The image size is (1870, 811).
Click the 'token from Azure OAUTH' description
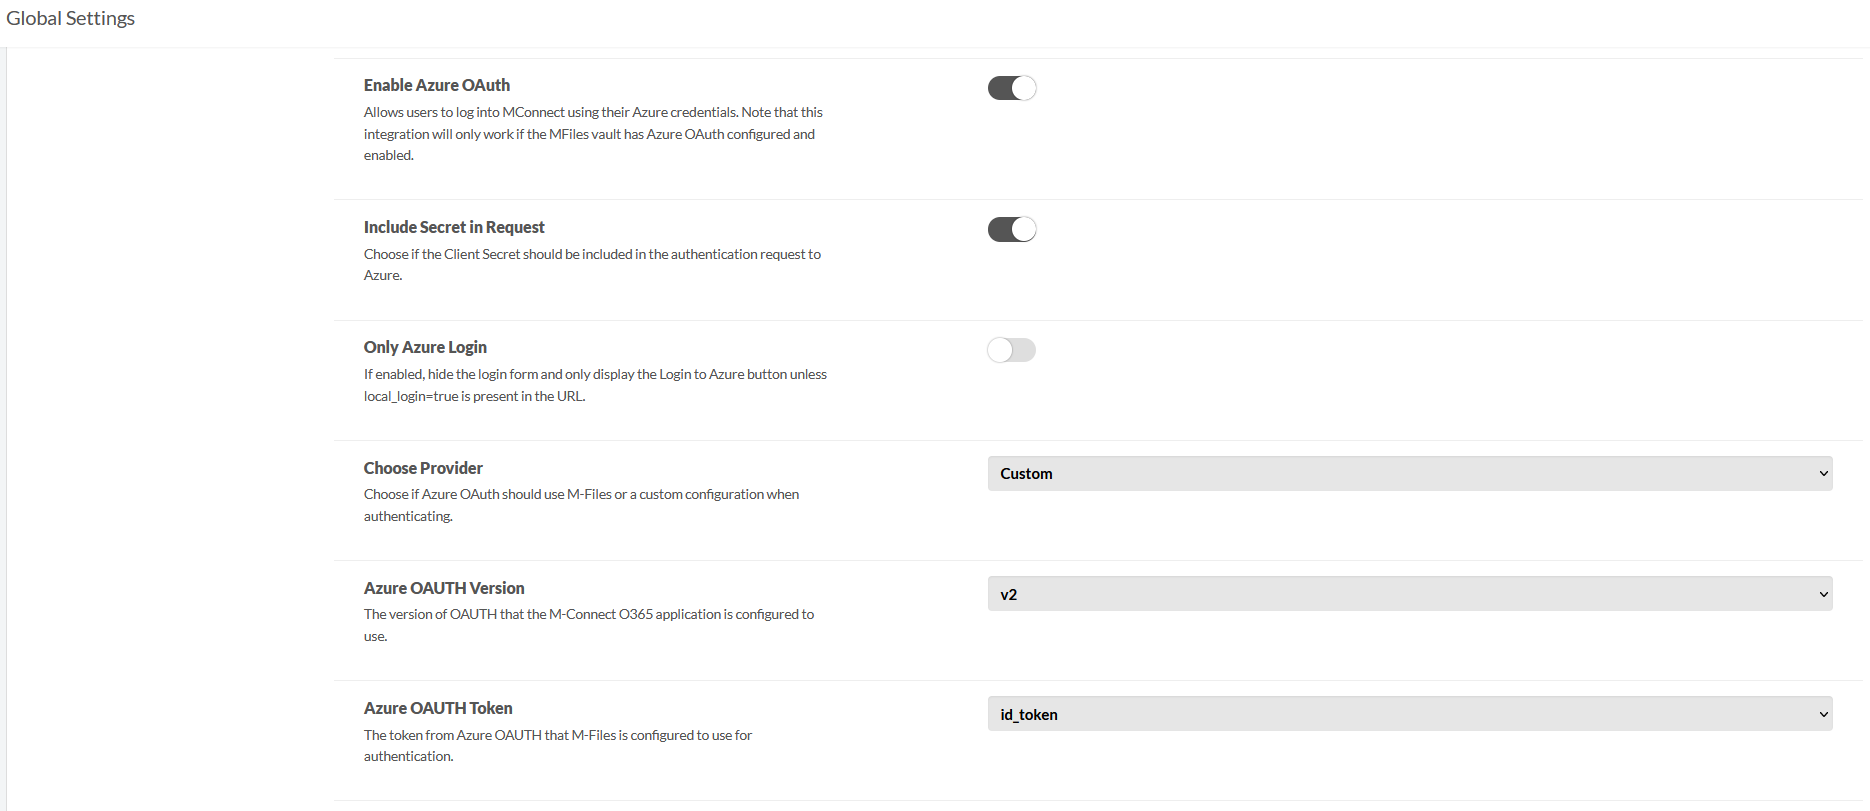558,736
